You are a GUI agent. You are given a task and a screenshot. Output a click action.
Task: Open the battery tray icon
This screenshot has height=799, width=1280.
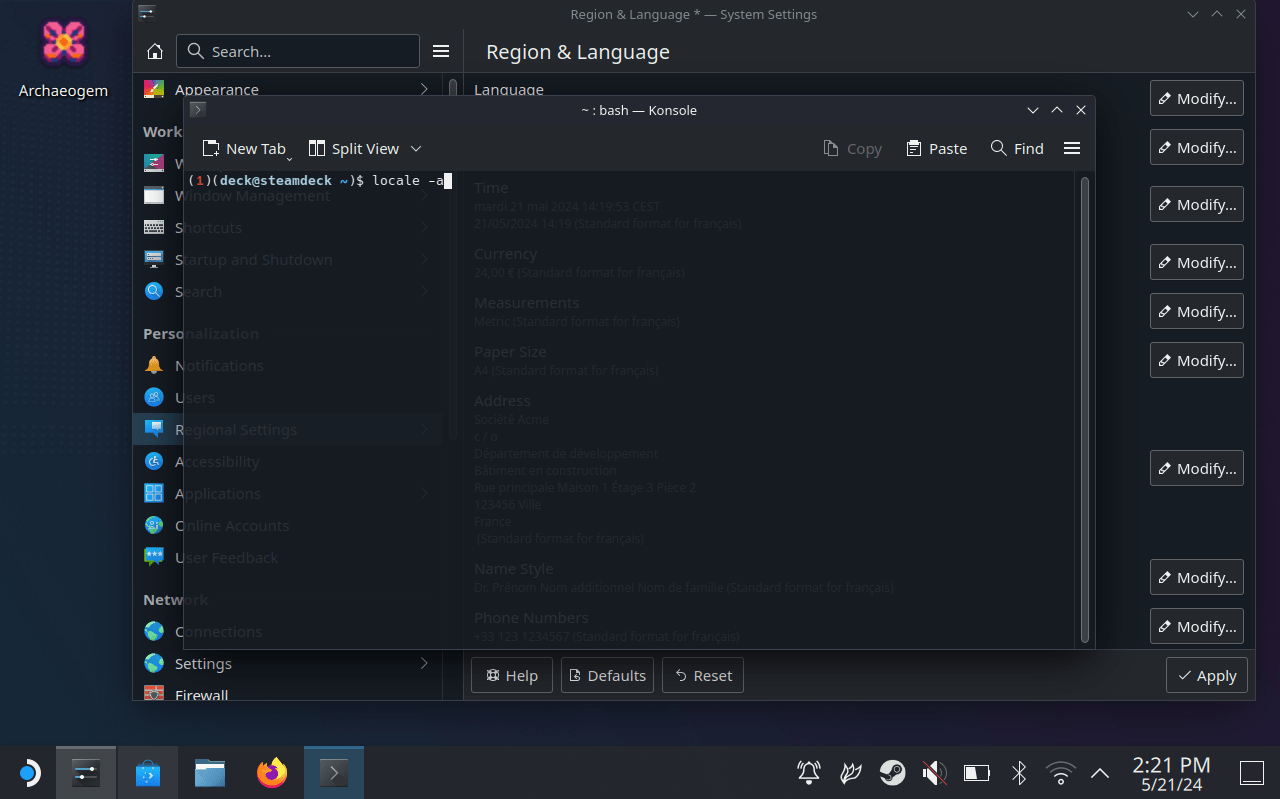point(976,772)
